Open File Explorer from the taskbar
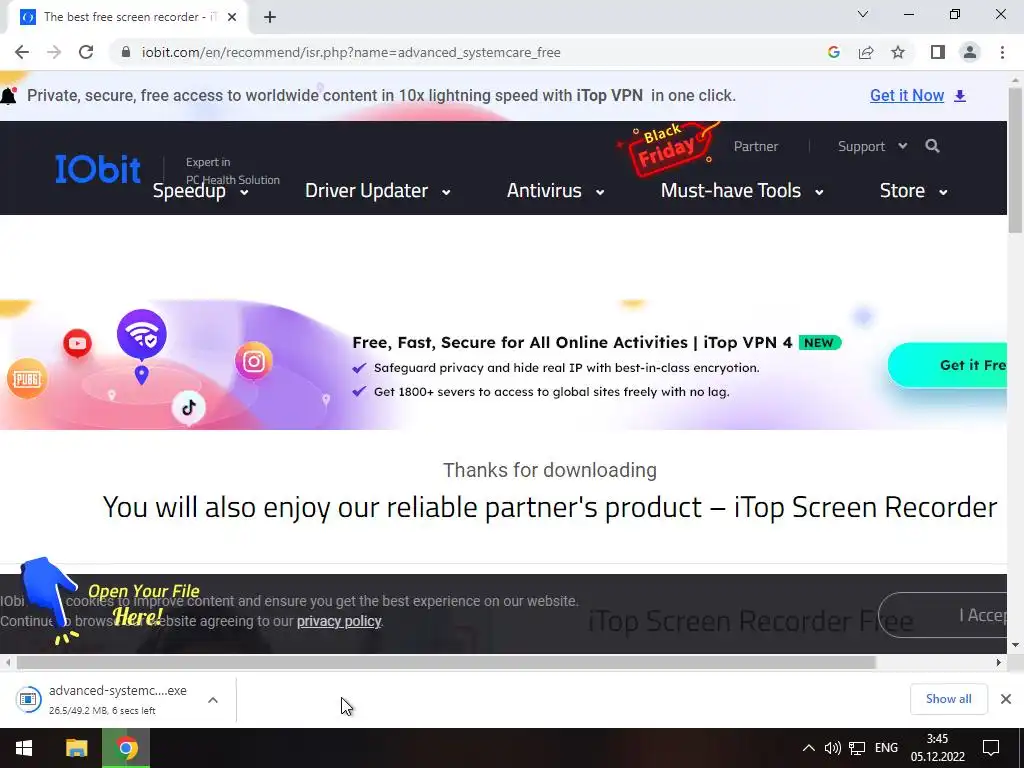The height and width of the screenshot is (768, 1024). [76, 748]
